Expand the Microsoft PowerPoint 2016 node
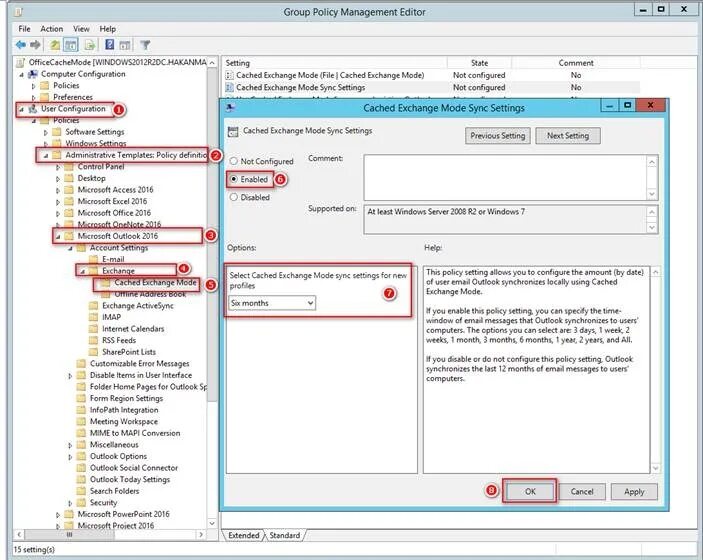The image size is (703, 560). (58, 515)
